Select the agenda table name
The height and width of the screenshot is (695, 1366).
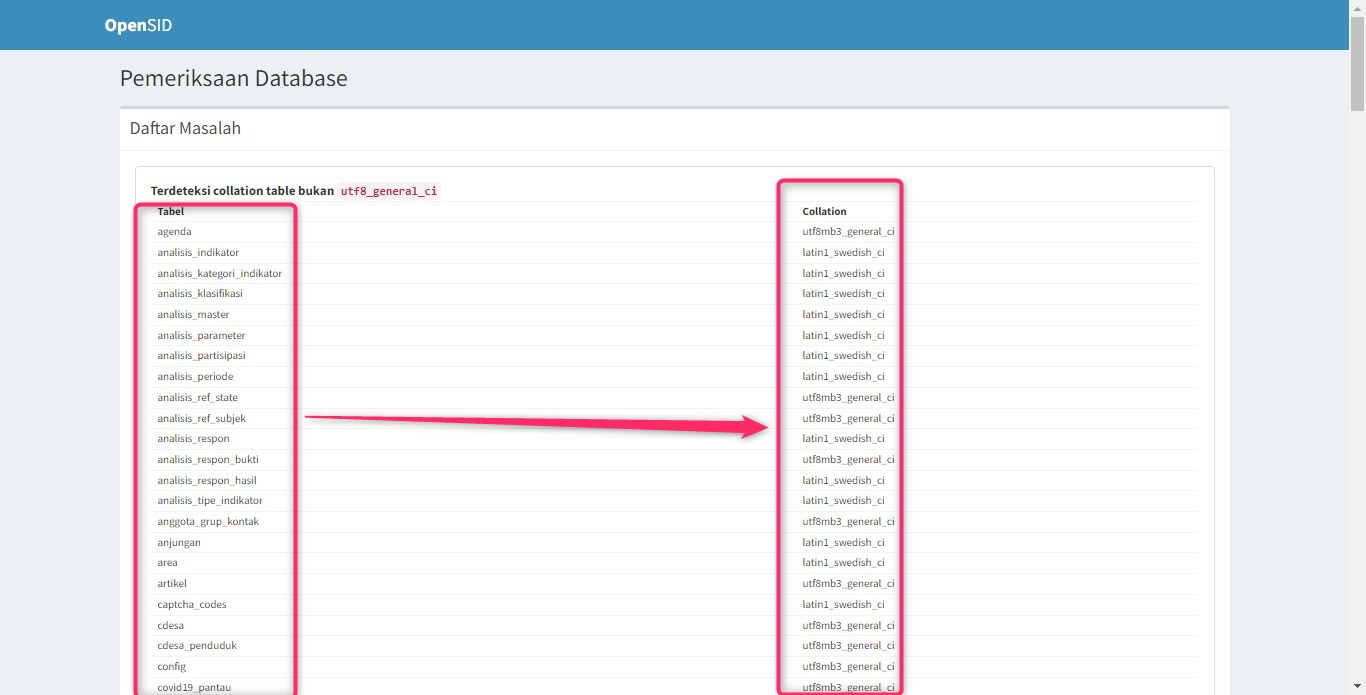[x=174, y=231]
